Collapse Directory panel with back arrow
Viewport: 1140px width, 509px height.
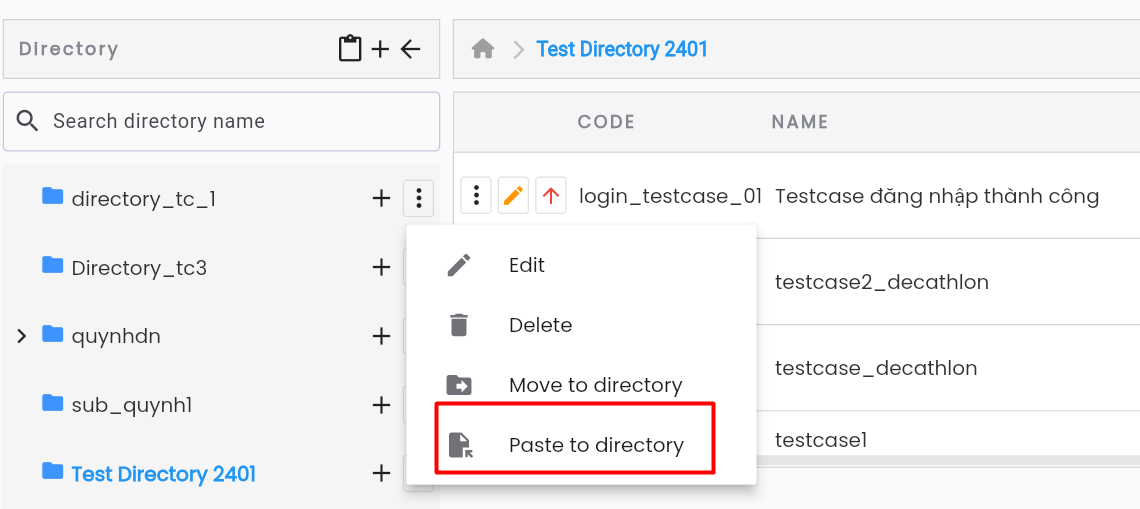[x=411, y=49]
